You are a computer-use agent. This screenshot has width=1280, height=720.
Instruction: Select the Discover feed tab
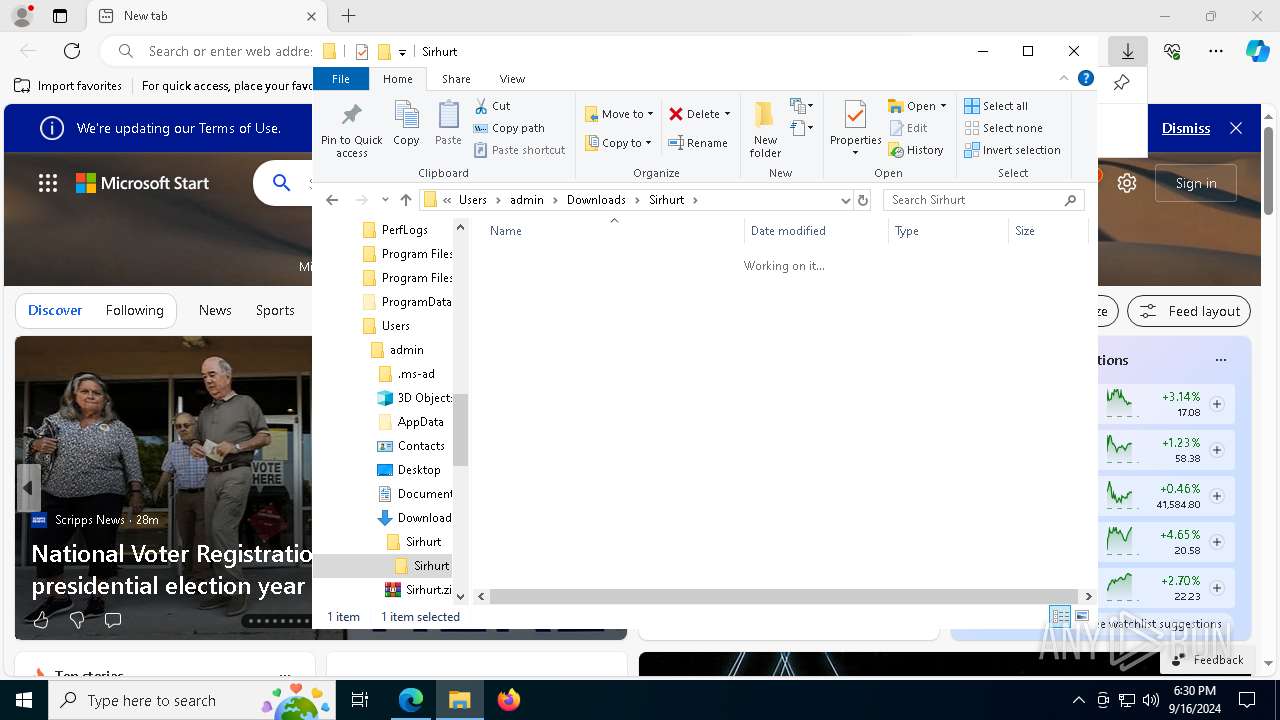(55, 311)
